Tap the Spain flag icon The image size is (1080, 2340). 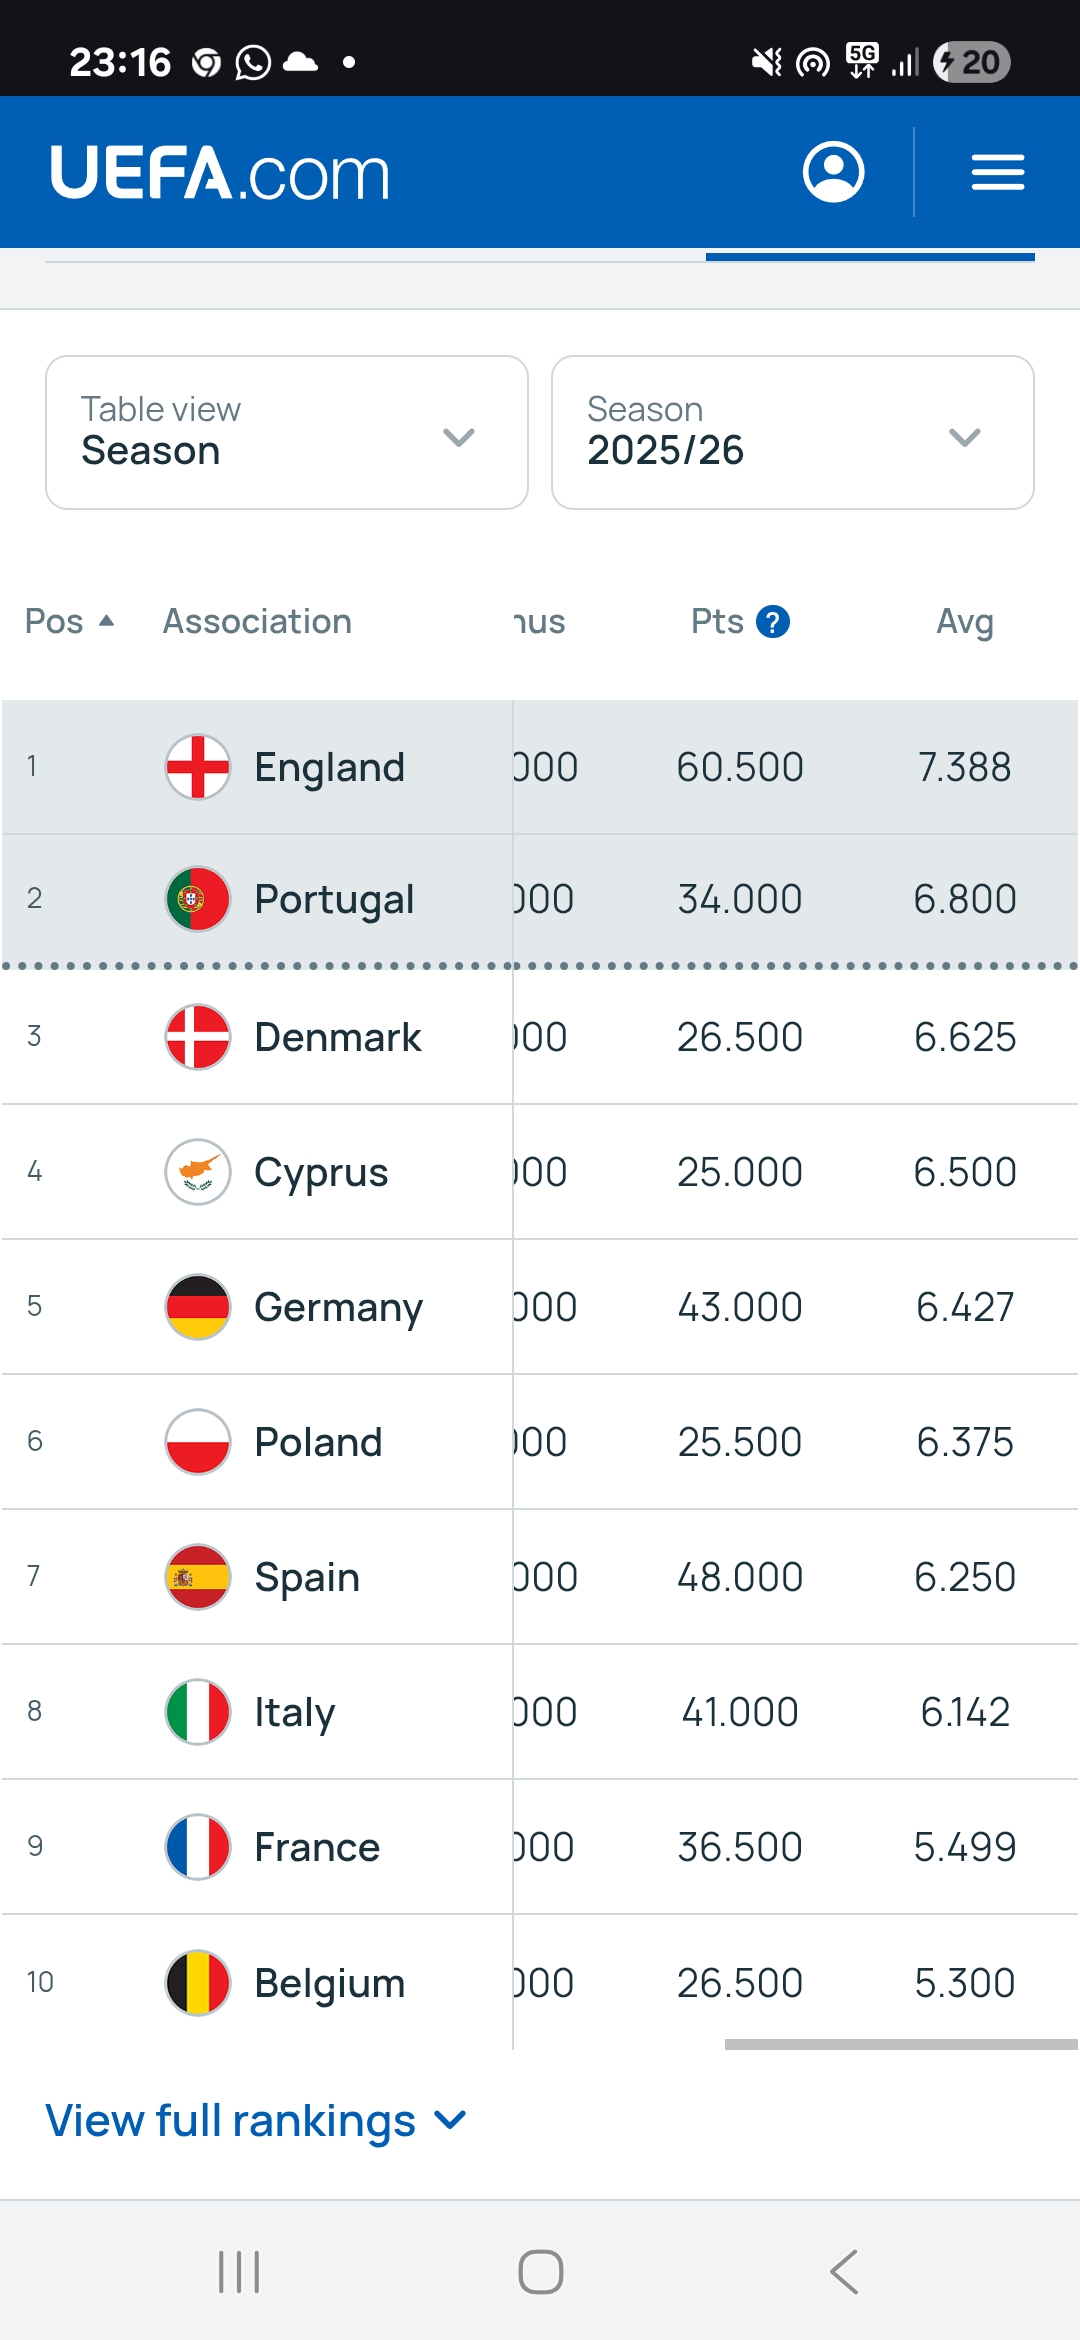198,1577
